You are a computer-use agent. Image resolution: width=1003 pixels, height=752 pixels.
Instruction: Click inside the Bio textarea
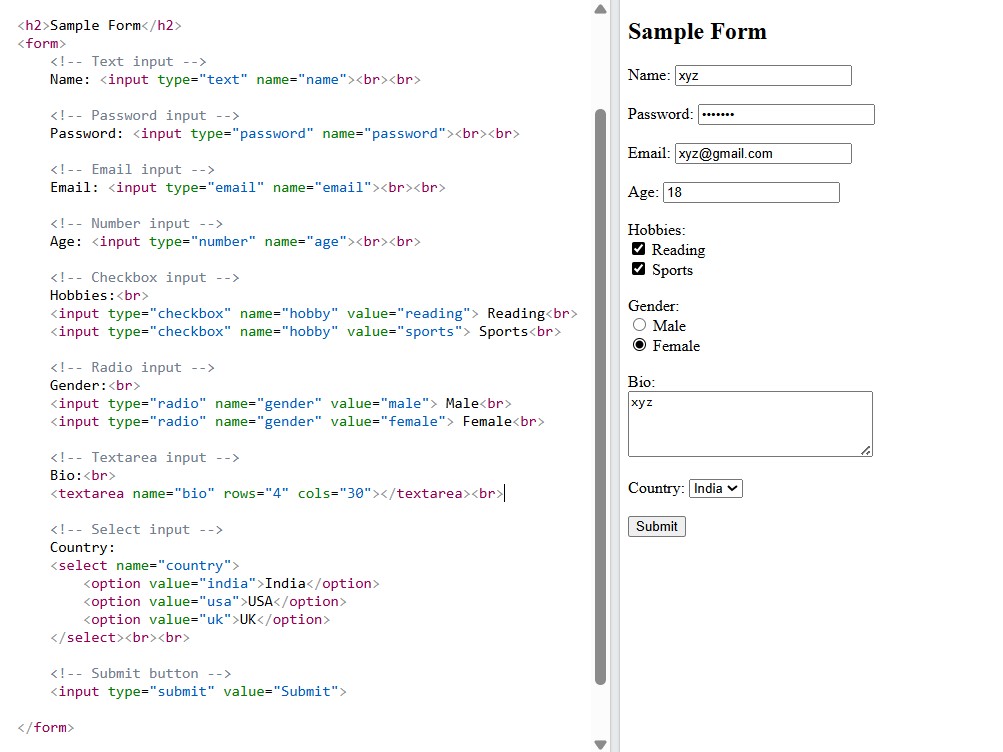[x=750, y=424]
